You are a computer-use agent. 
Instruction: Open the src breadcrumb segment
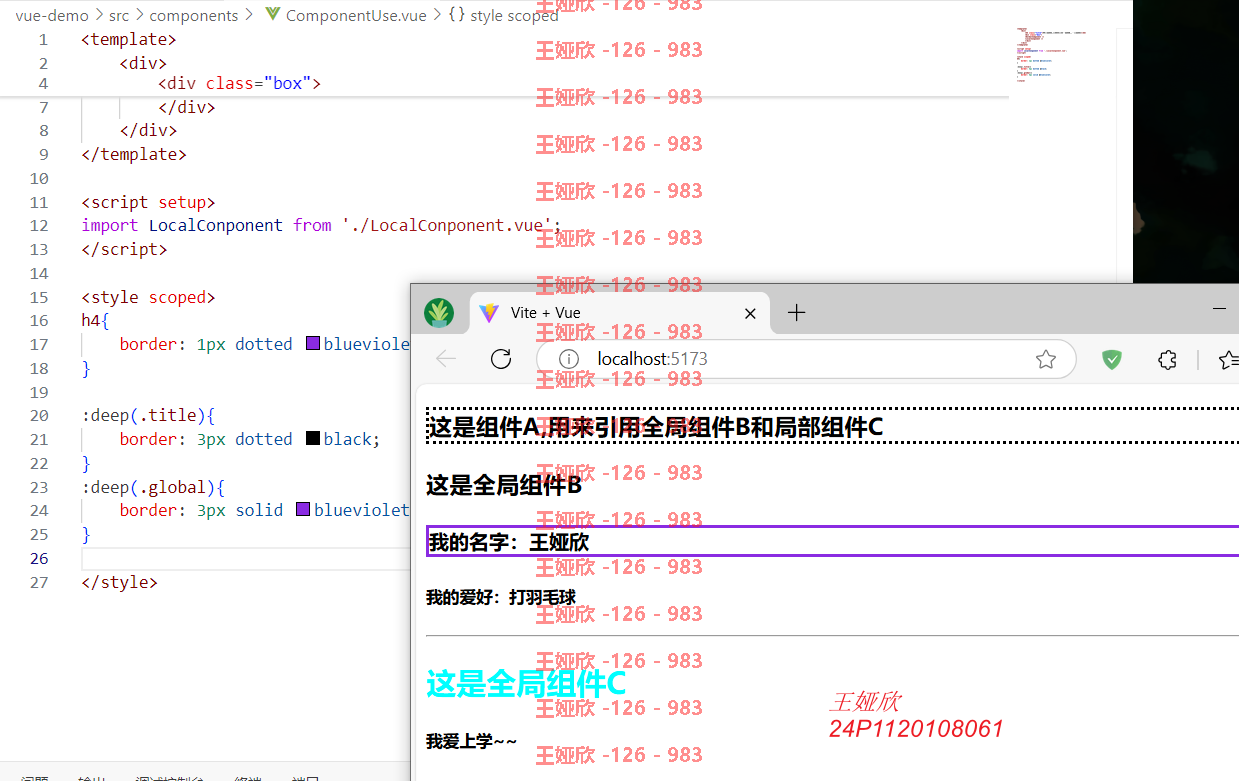point(119,15)
